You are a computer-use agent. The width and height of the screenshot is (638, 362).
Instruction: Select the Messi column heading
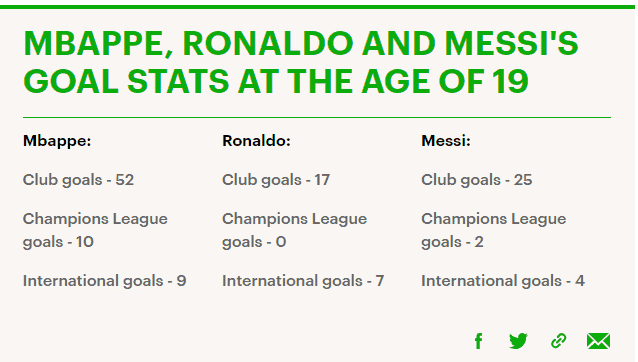coord(446,141)
